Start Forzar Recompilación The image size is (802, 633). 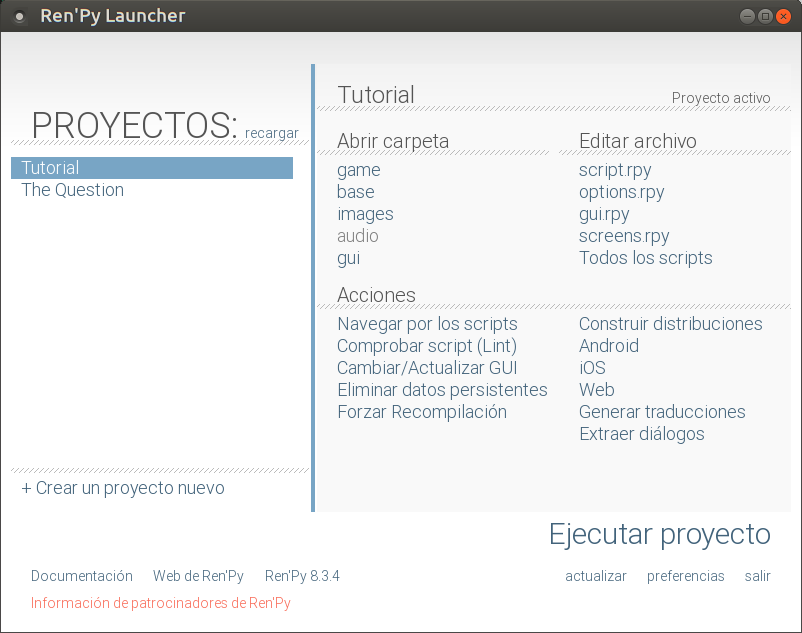pyautogui.click(x=421, y=411)
